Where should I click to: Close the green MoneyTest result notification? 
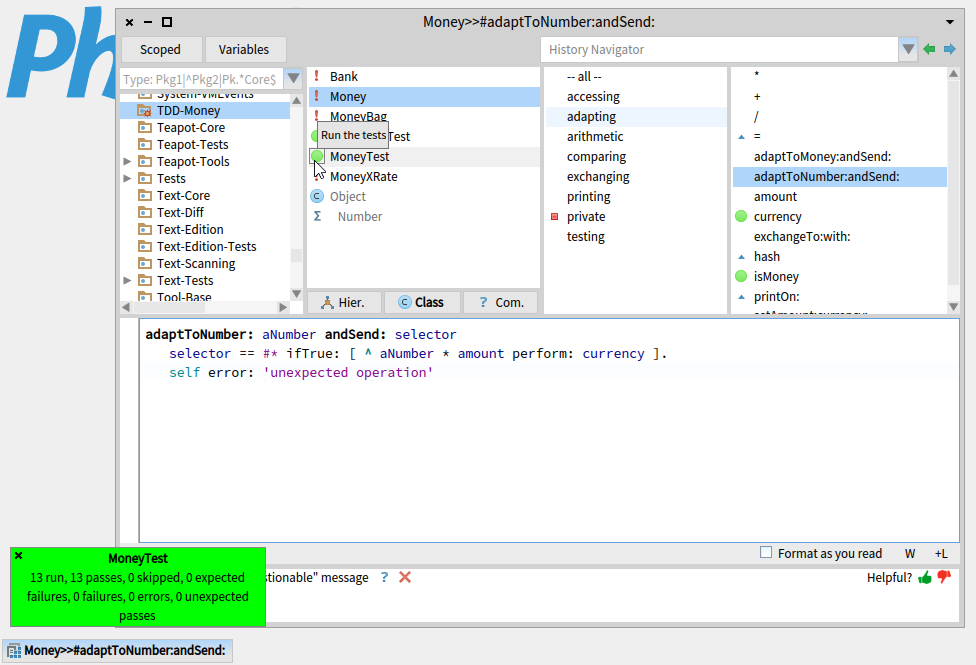pos(19,555)
